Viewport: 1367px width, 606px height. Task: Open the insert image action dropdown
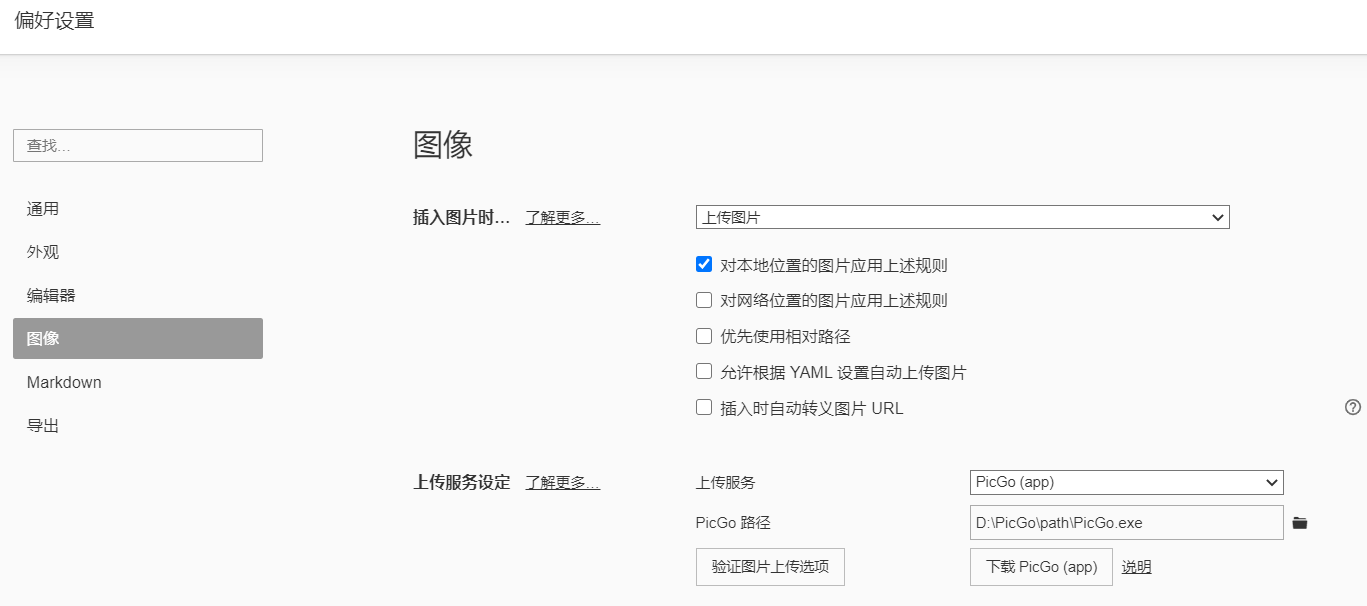pos(962,217)
